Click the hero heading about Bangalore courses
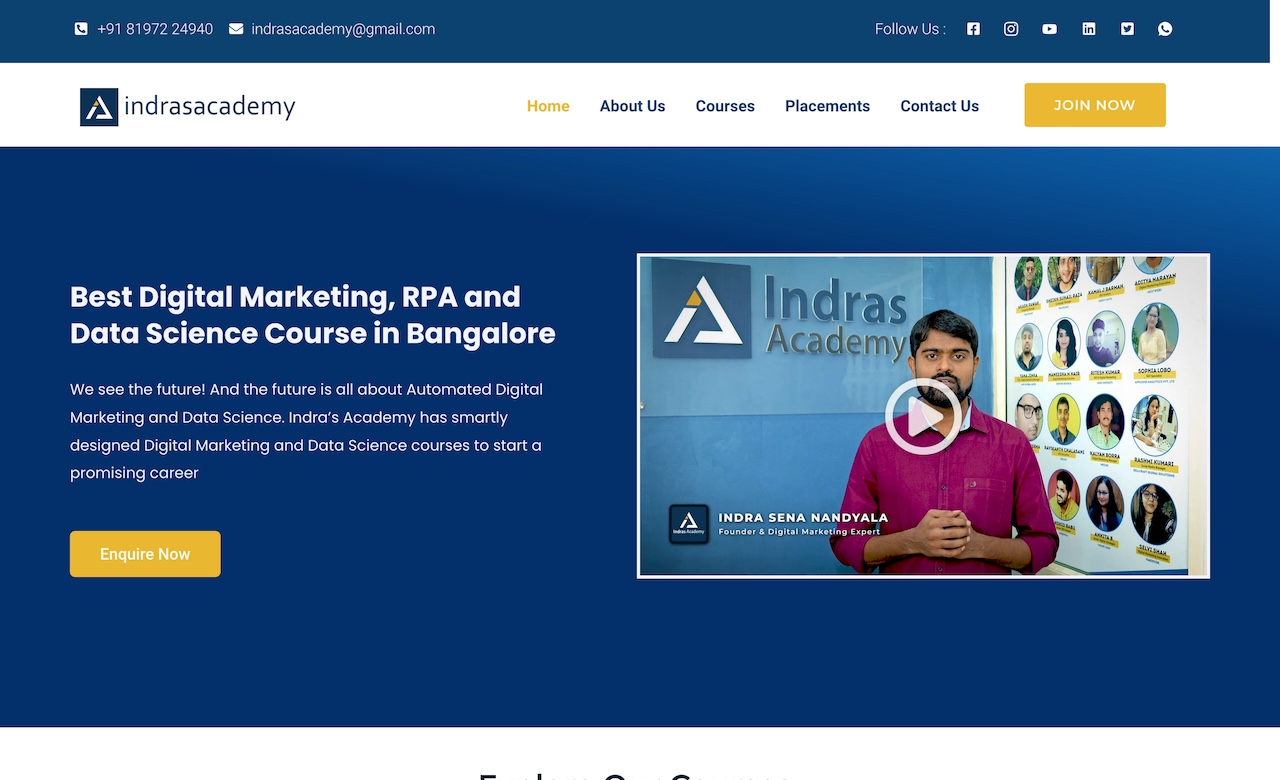Viewport: 1280px width, 780px height. point(313,315)
